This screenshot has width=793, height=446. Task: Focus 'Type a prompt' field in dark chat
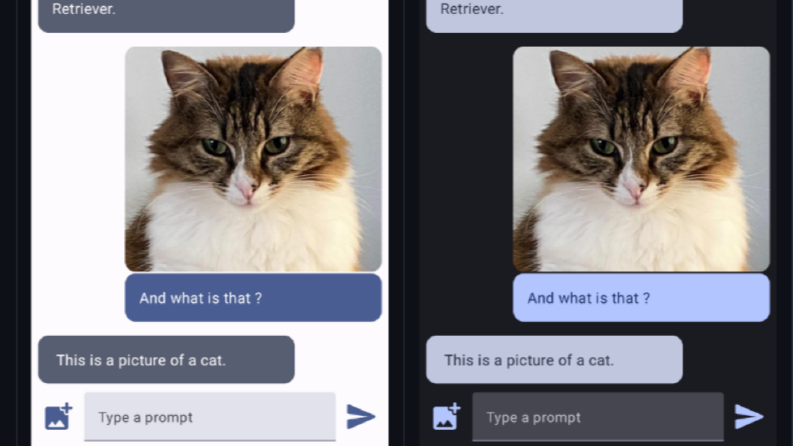(598, 417)
